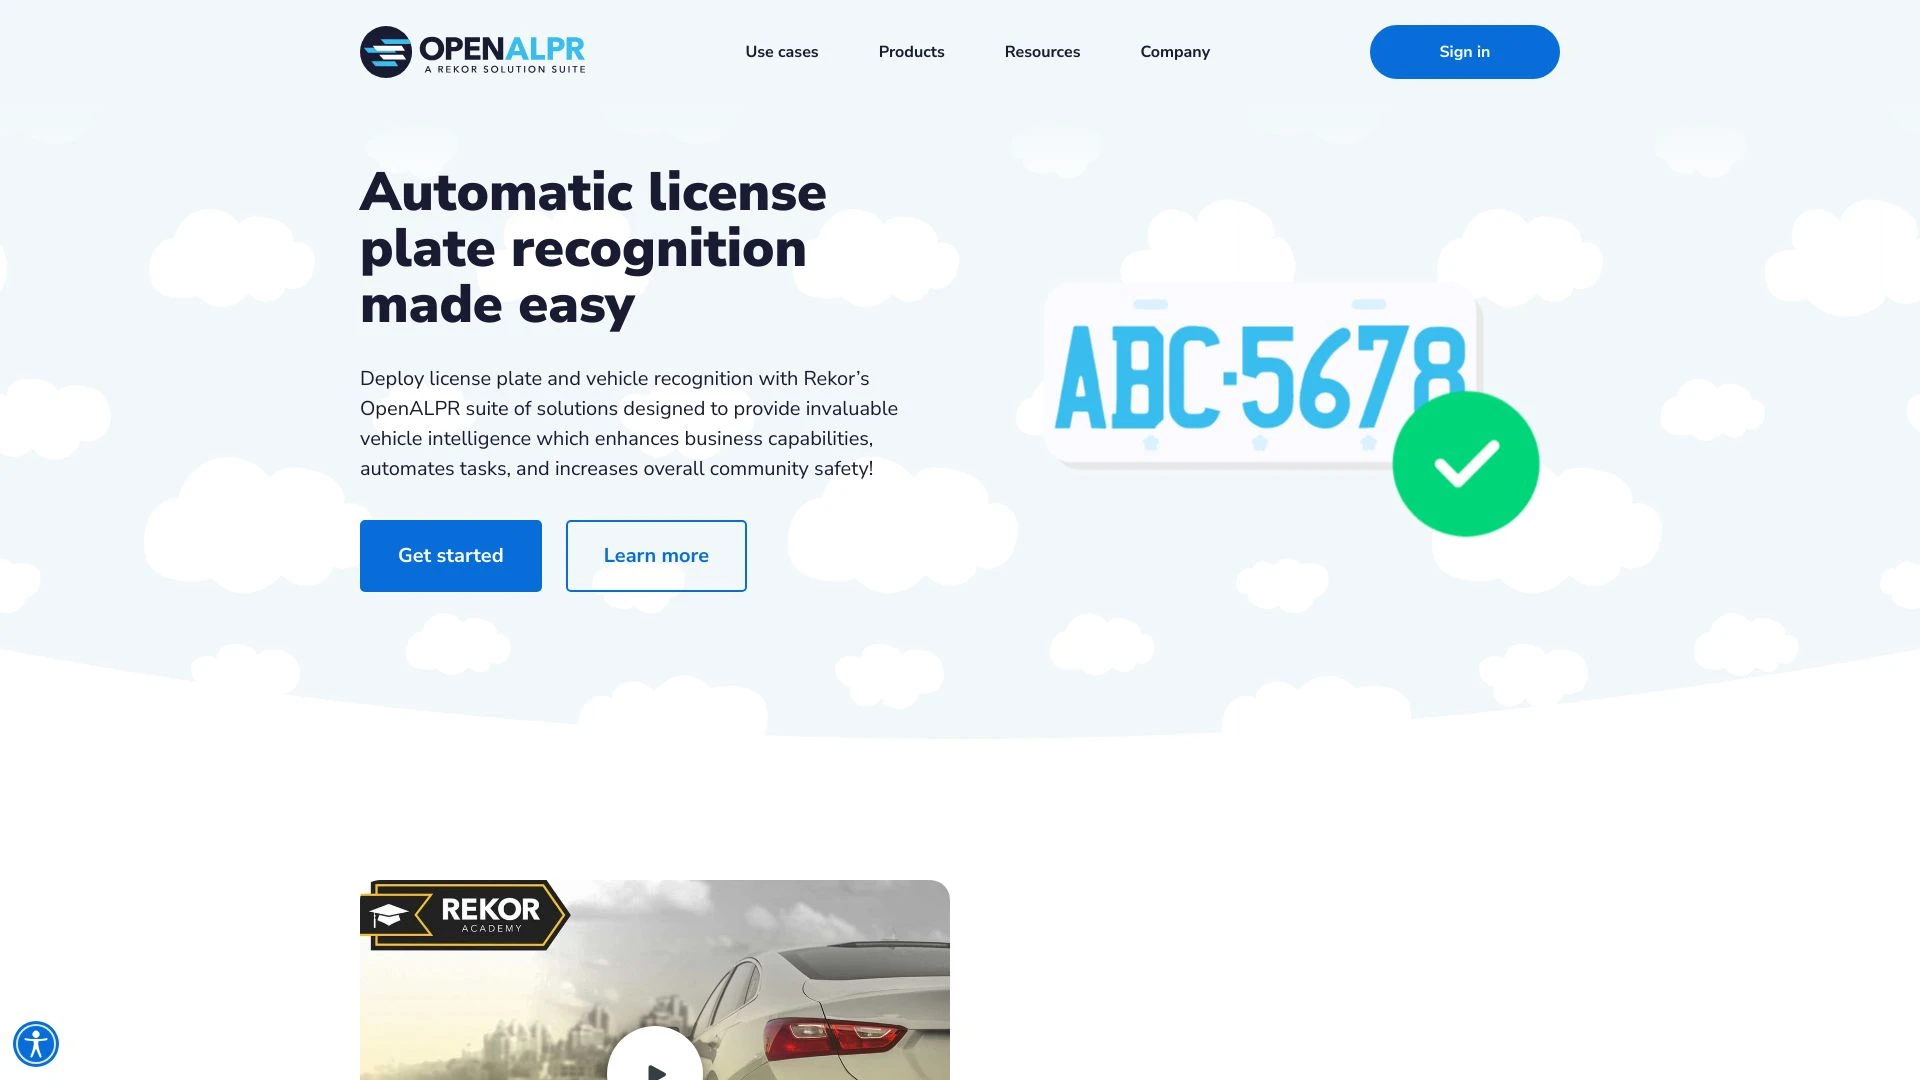1920x1080 pixels.
Task: Click the circular OpenALPR brand icon
Action: point(386,51)
